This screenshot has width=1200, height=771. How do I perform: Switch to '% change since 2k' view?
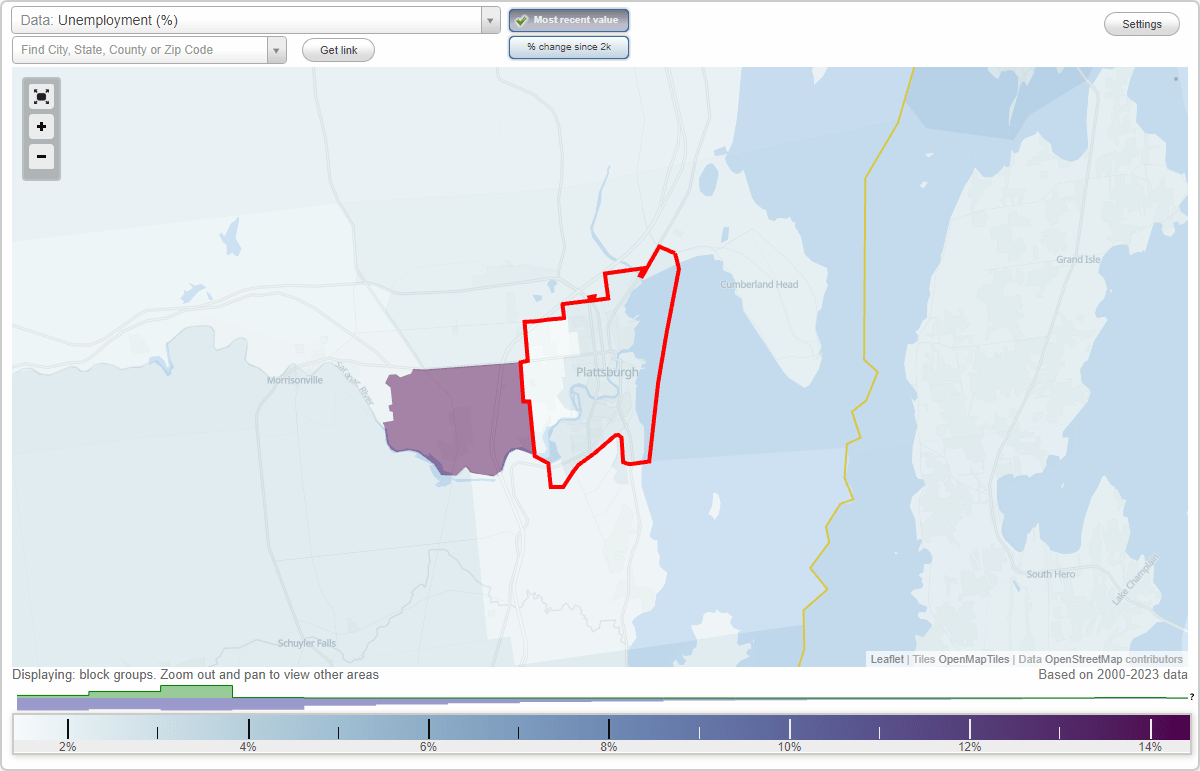pos(568,46)
